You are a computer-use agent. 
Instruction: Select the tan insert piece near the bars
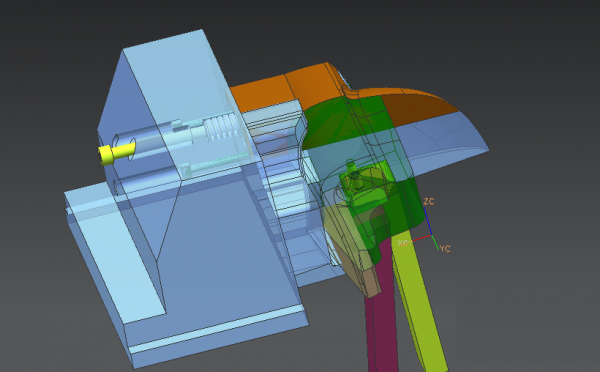[x=350, y=245]
